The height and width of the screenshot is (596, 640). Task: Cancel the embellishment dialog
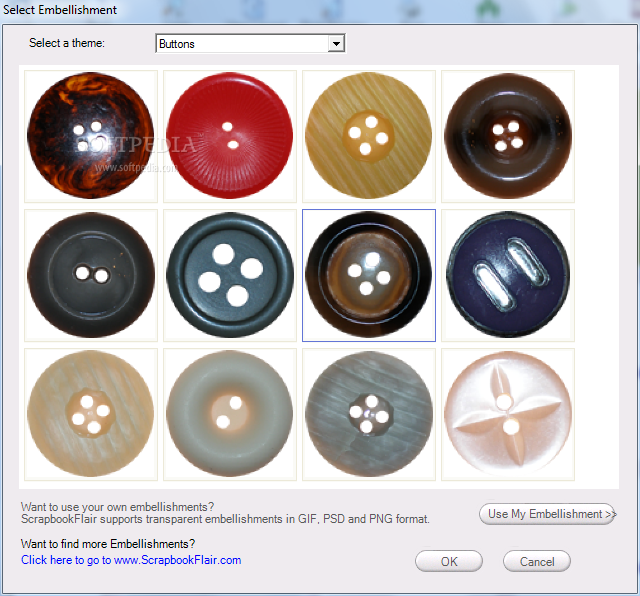pyautogui.click(x=537, y=561)
